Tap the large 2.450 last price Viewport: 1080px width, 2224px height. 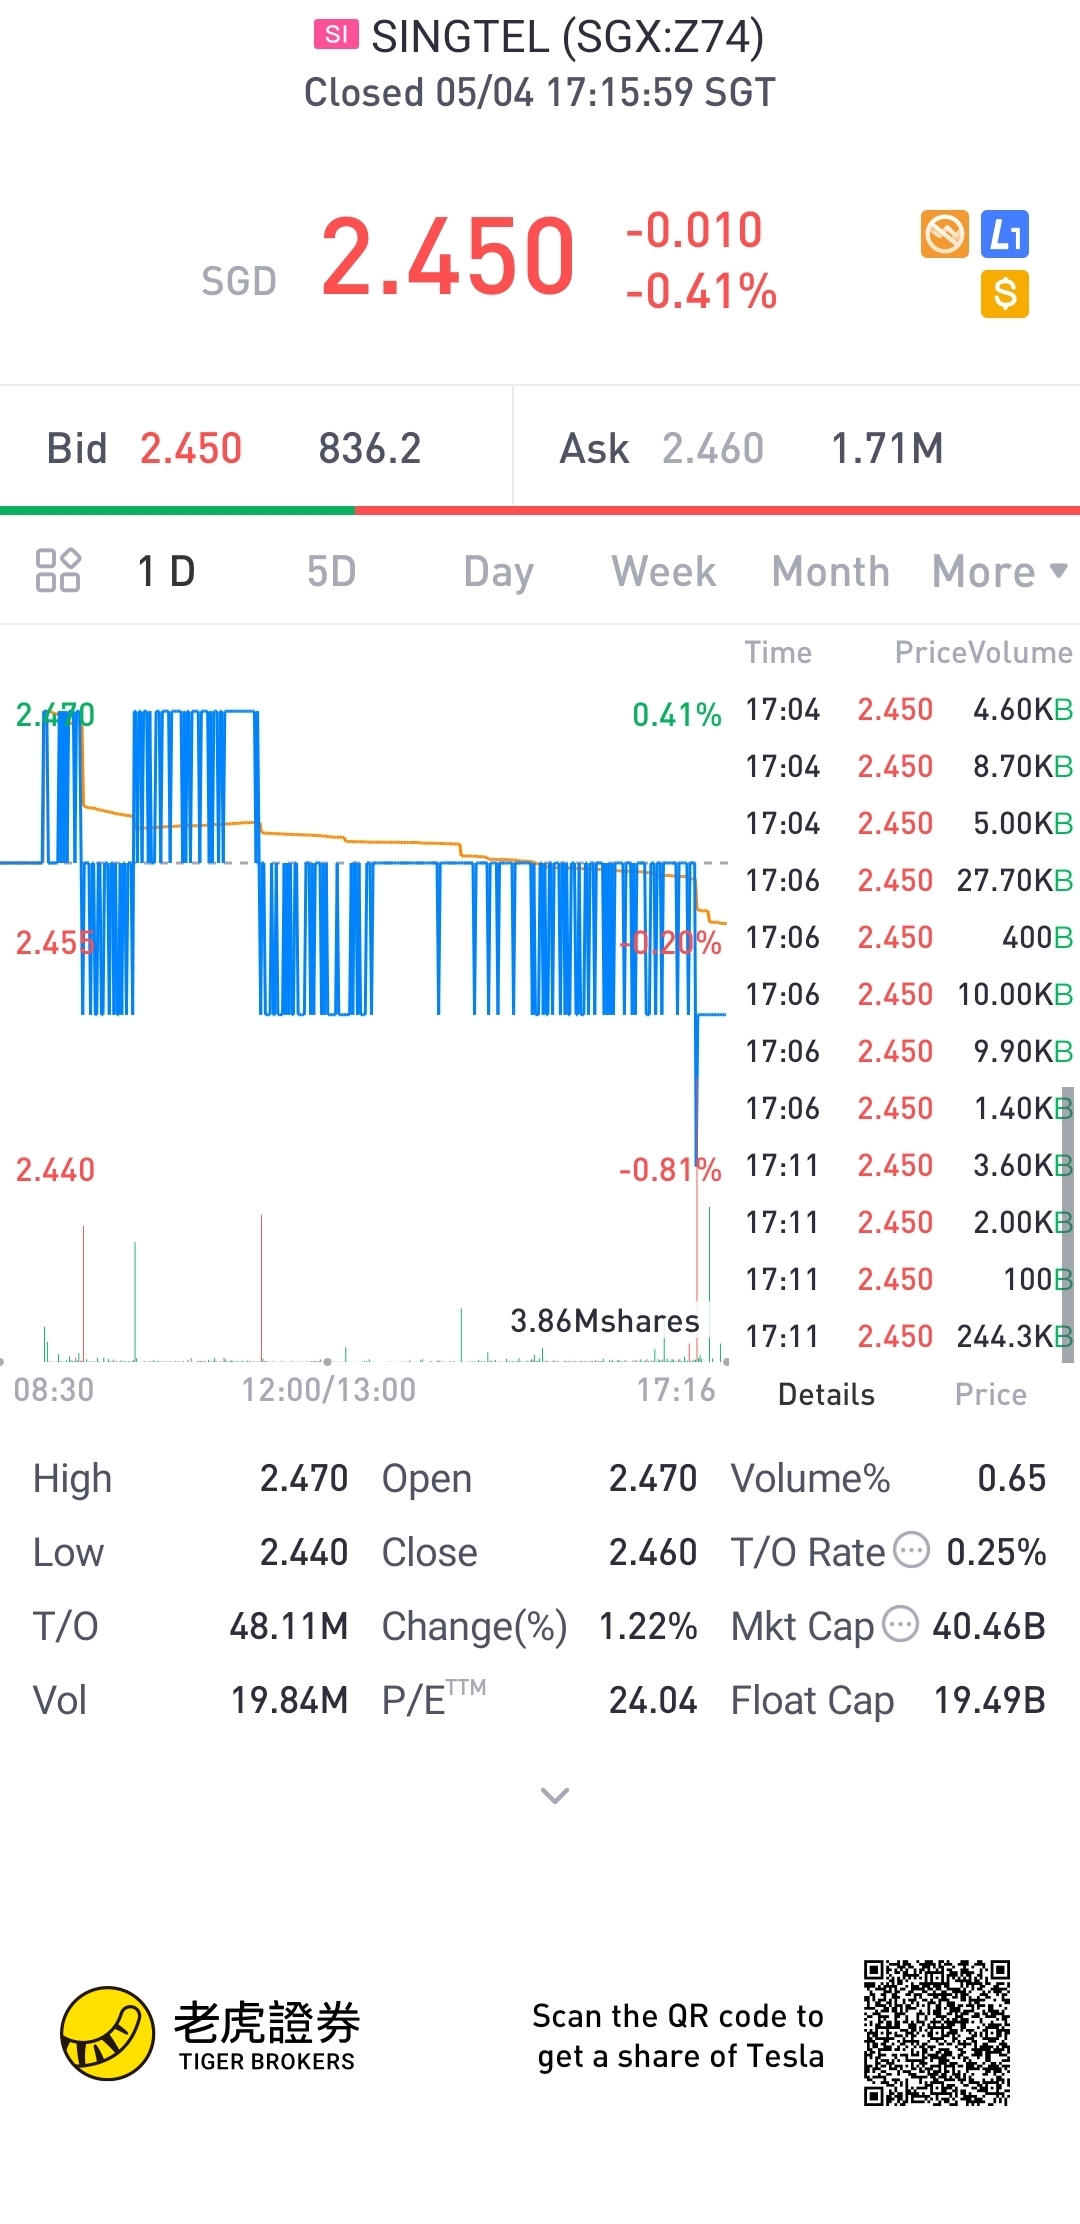[x=448, y=256]
